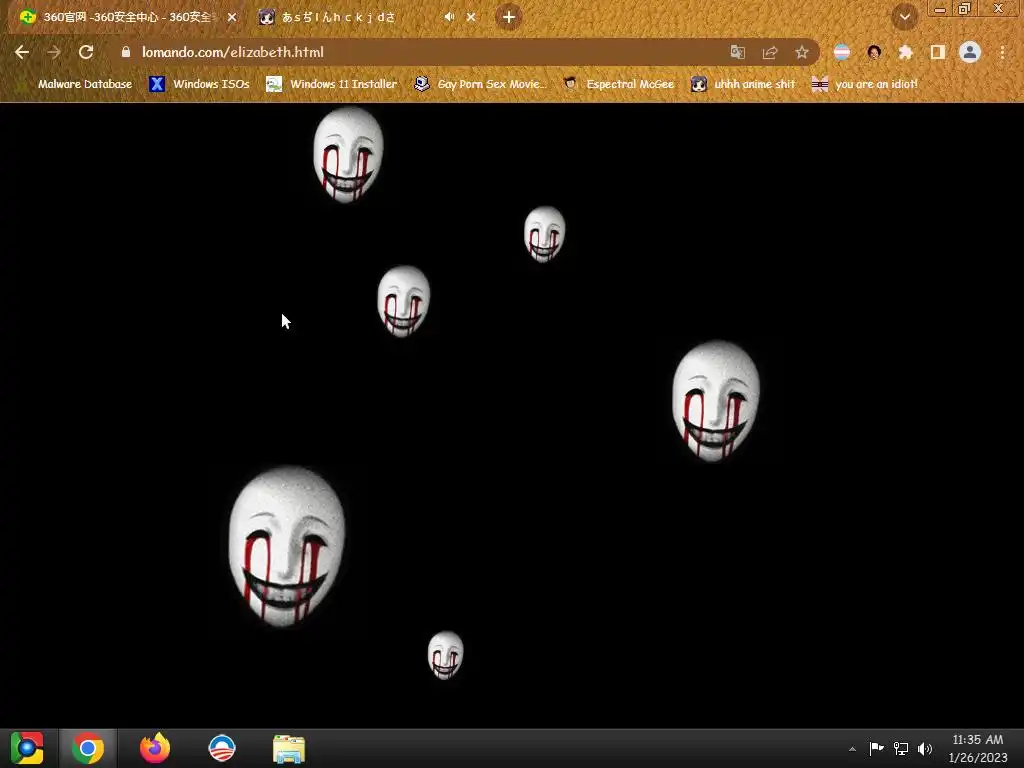Open the blue striped circle taskbar app
The width and height of the screenshot is (1024, 768).
[x=222, y=748]
